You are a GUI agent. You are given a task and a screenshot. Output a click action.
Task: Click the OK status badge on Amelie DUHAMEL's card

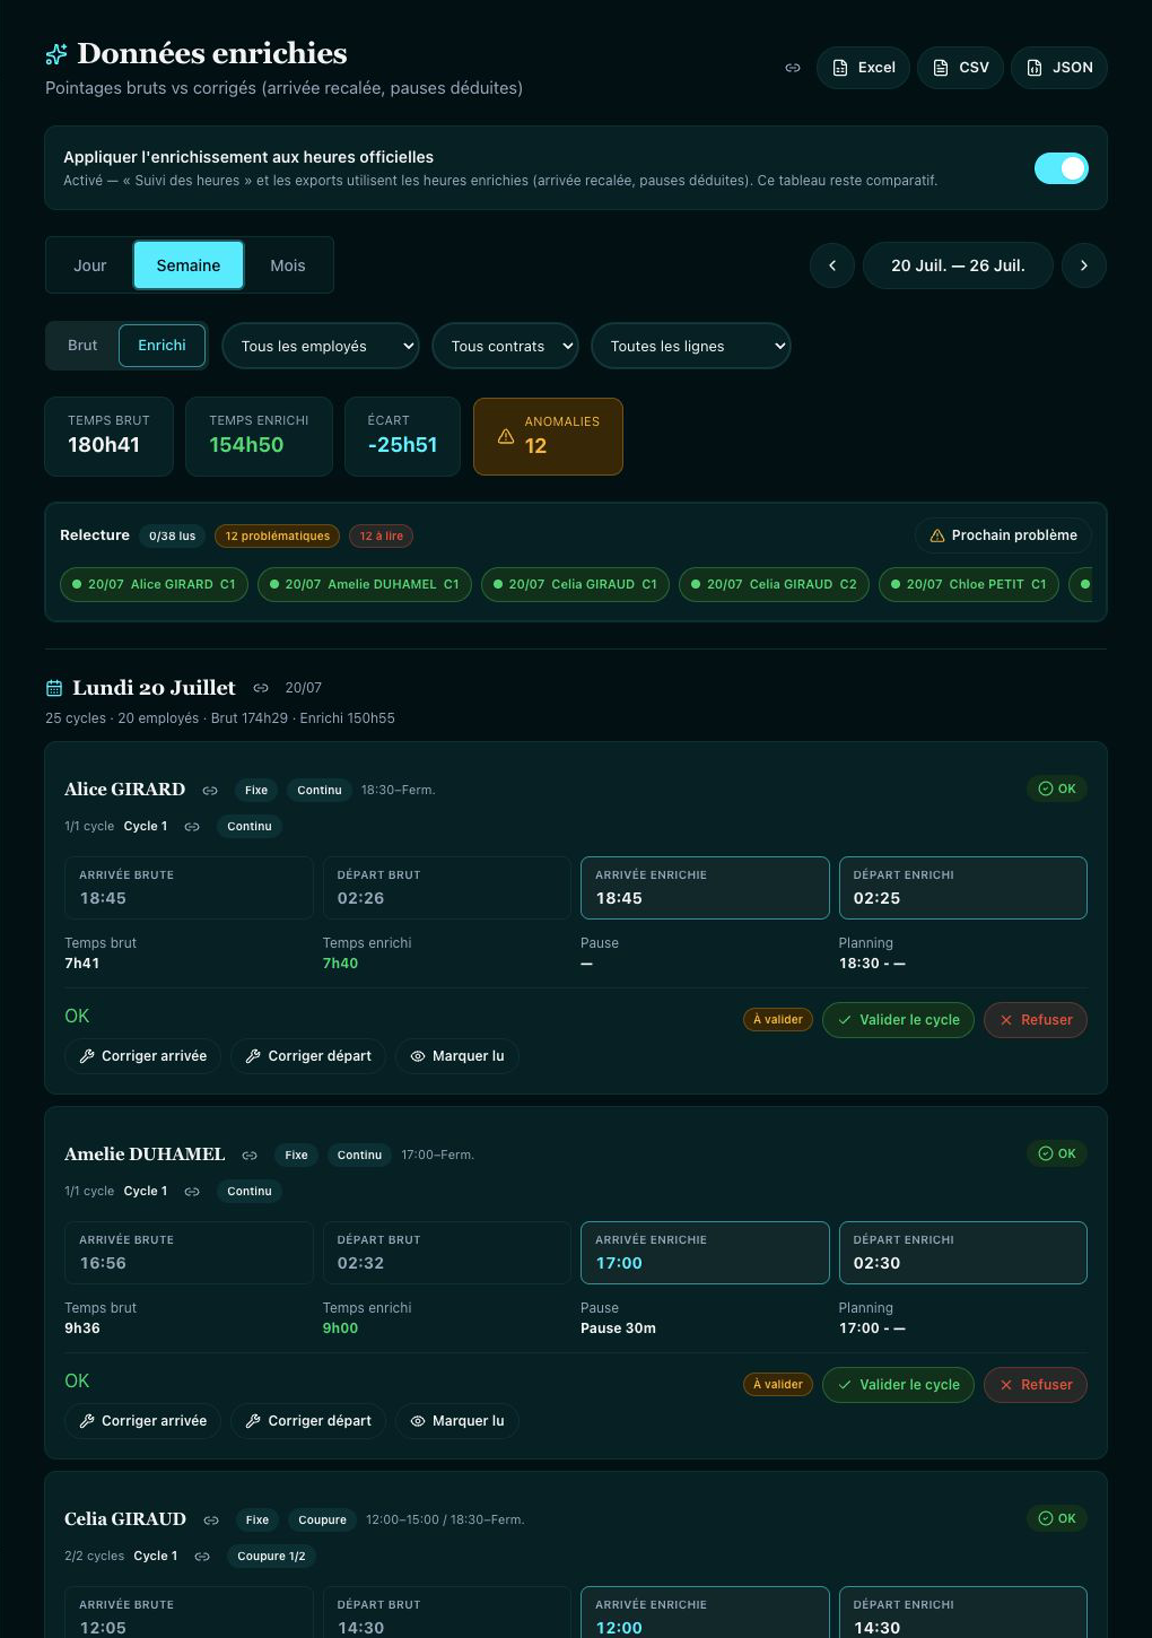[1057, 1154]
